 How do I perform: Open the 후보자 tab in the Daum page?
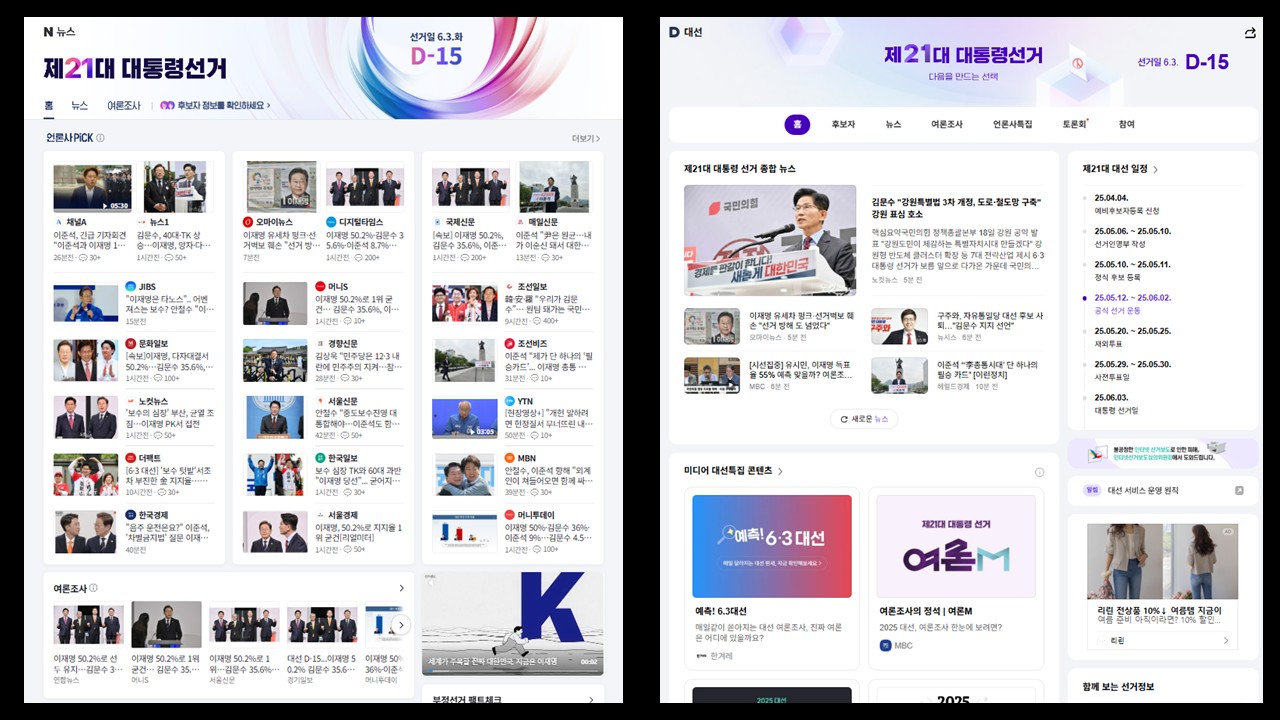click(843, 124)
